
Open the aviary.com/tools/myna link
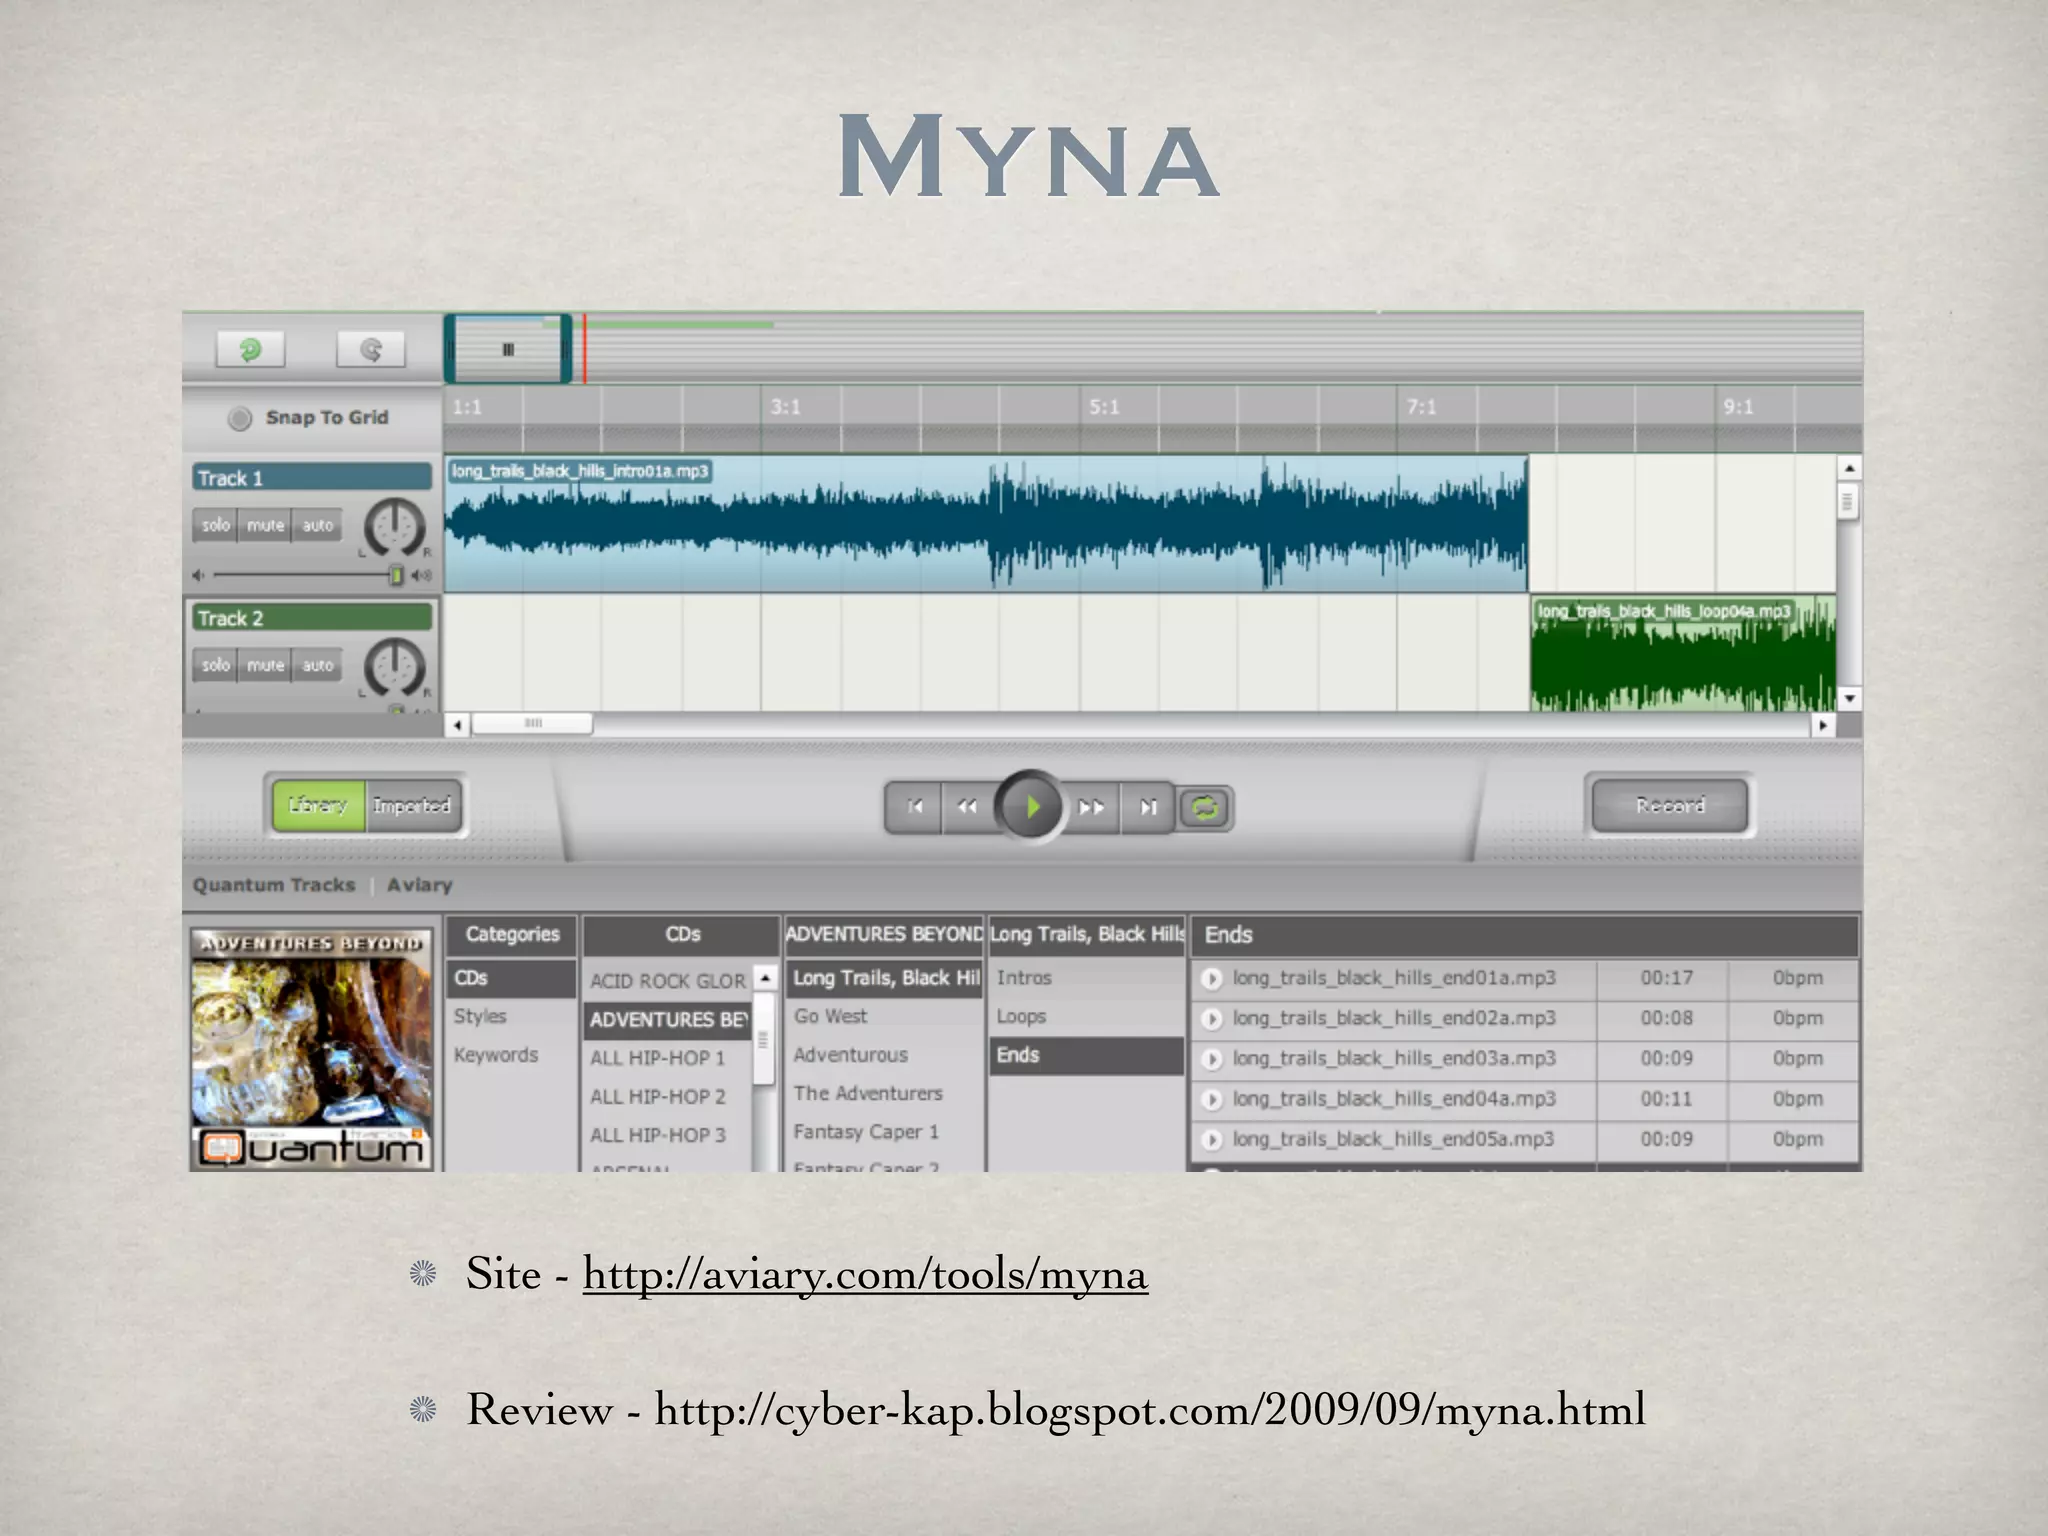pyautogui.click(x=865, y=1275)
